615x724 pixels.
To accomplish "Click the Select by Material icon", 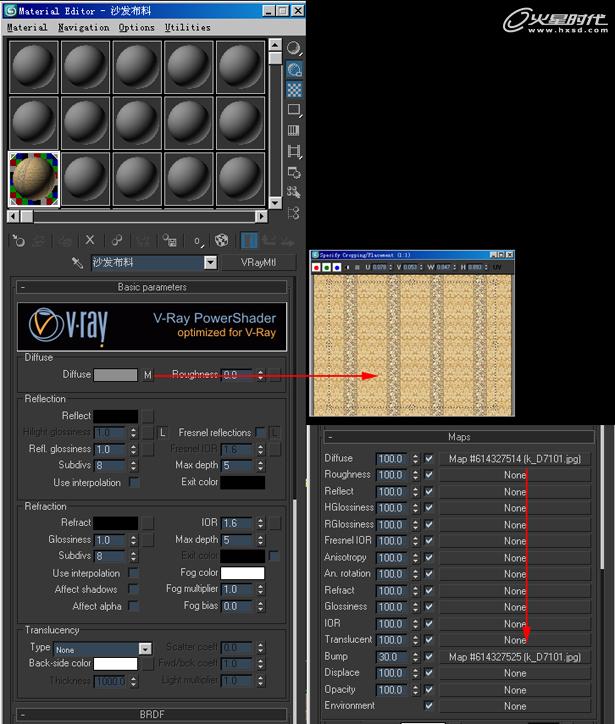I will click(x=294, y=192).
